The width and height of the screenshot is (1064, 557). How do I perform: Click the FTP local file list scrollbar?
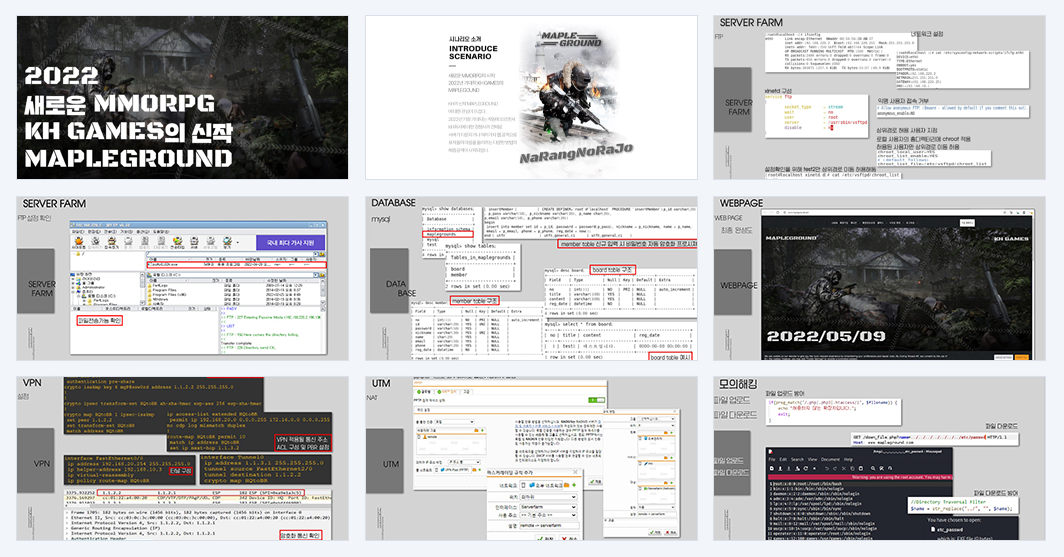coord(322,292)
